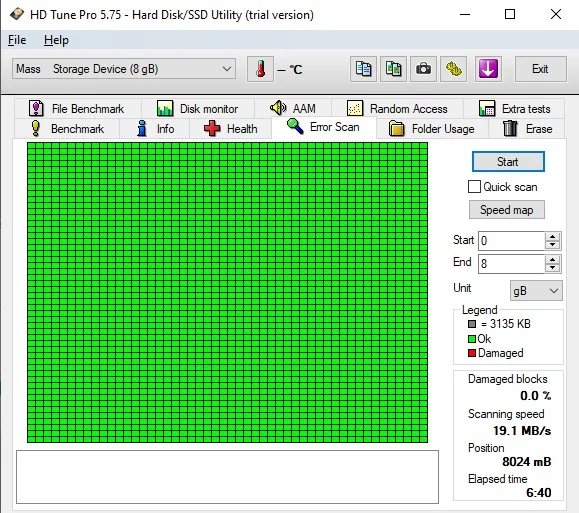
Task: Enable the Quick scan checkbox
Action: 474,187
